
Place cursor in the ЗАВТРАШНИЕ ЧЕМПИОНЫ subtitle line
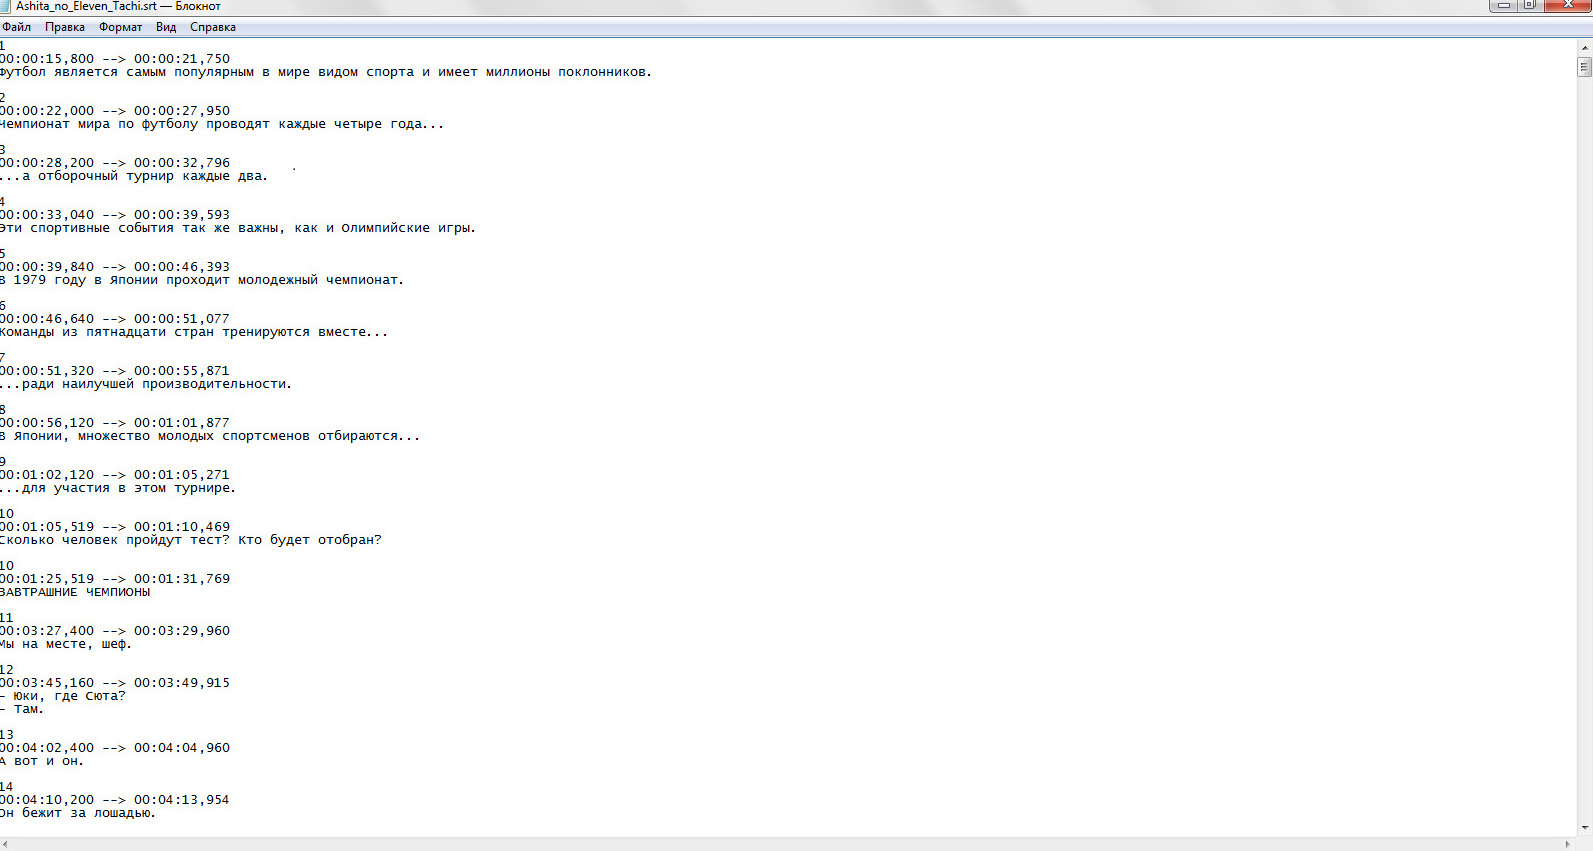(x=76, y=592)
